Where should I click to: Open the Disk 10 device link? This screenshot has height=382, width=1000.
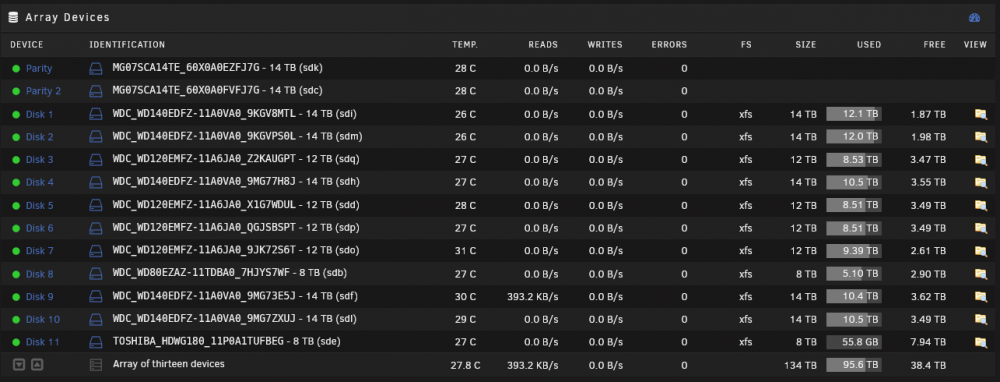43,320
